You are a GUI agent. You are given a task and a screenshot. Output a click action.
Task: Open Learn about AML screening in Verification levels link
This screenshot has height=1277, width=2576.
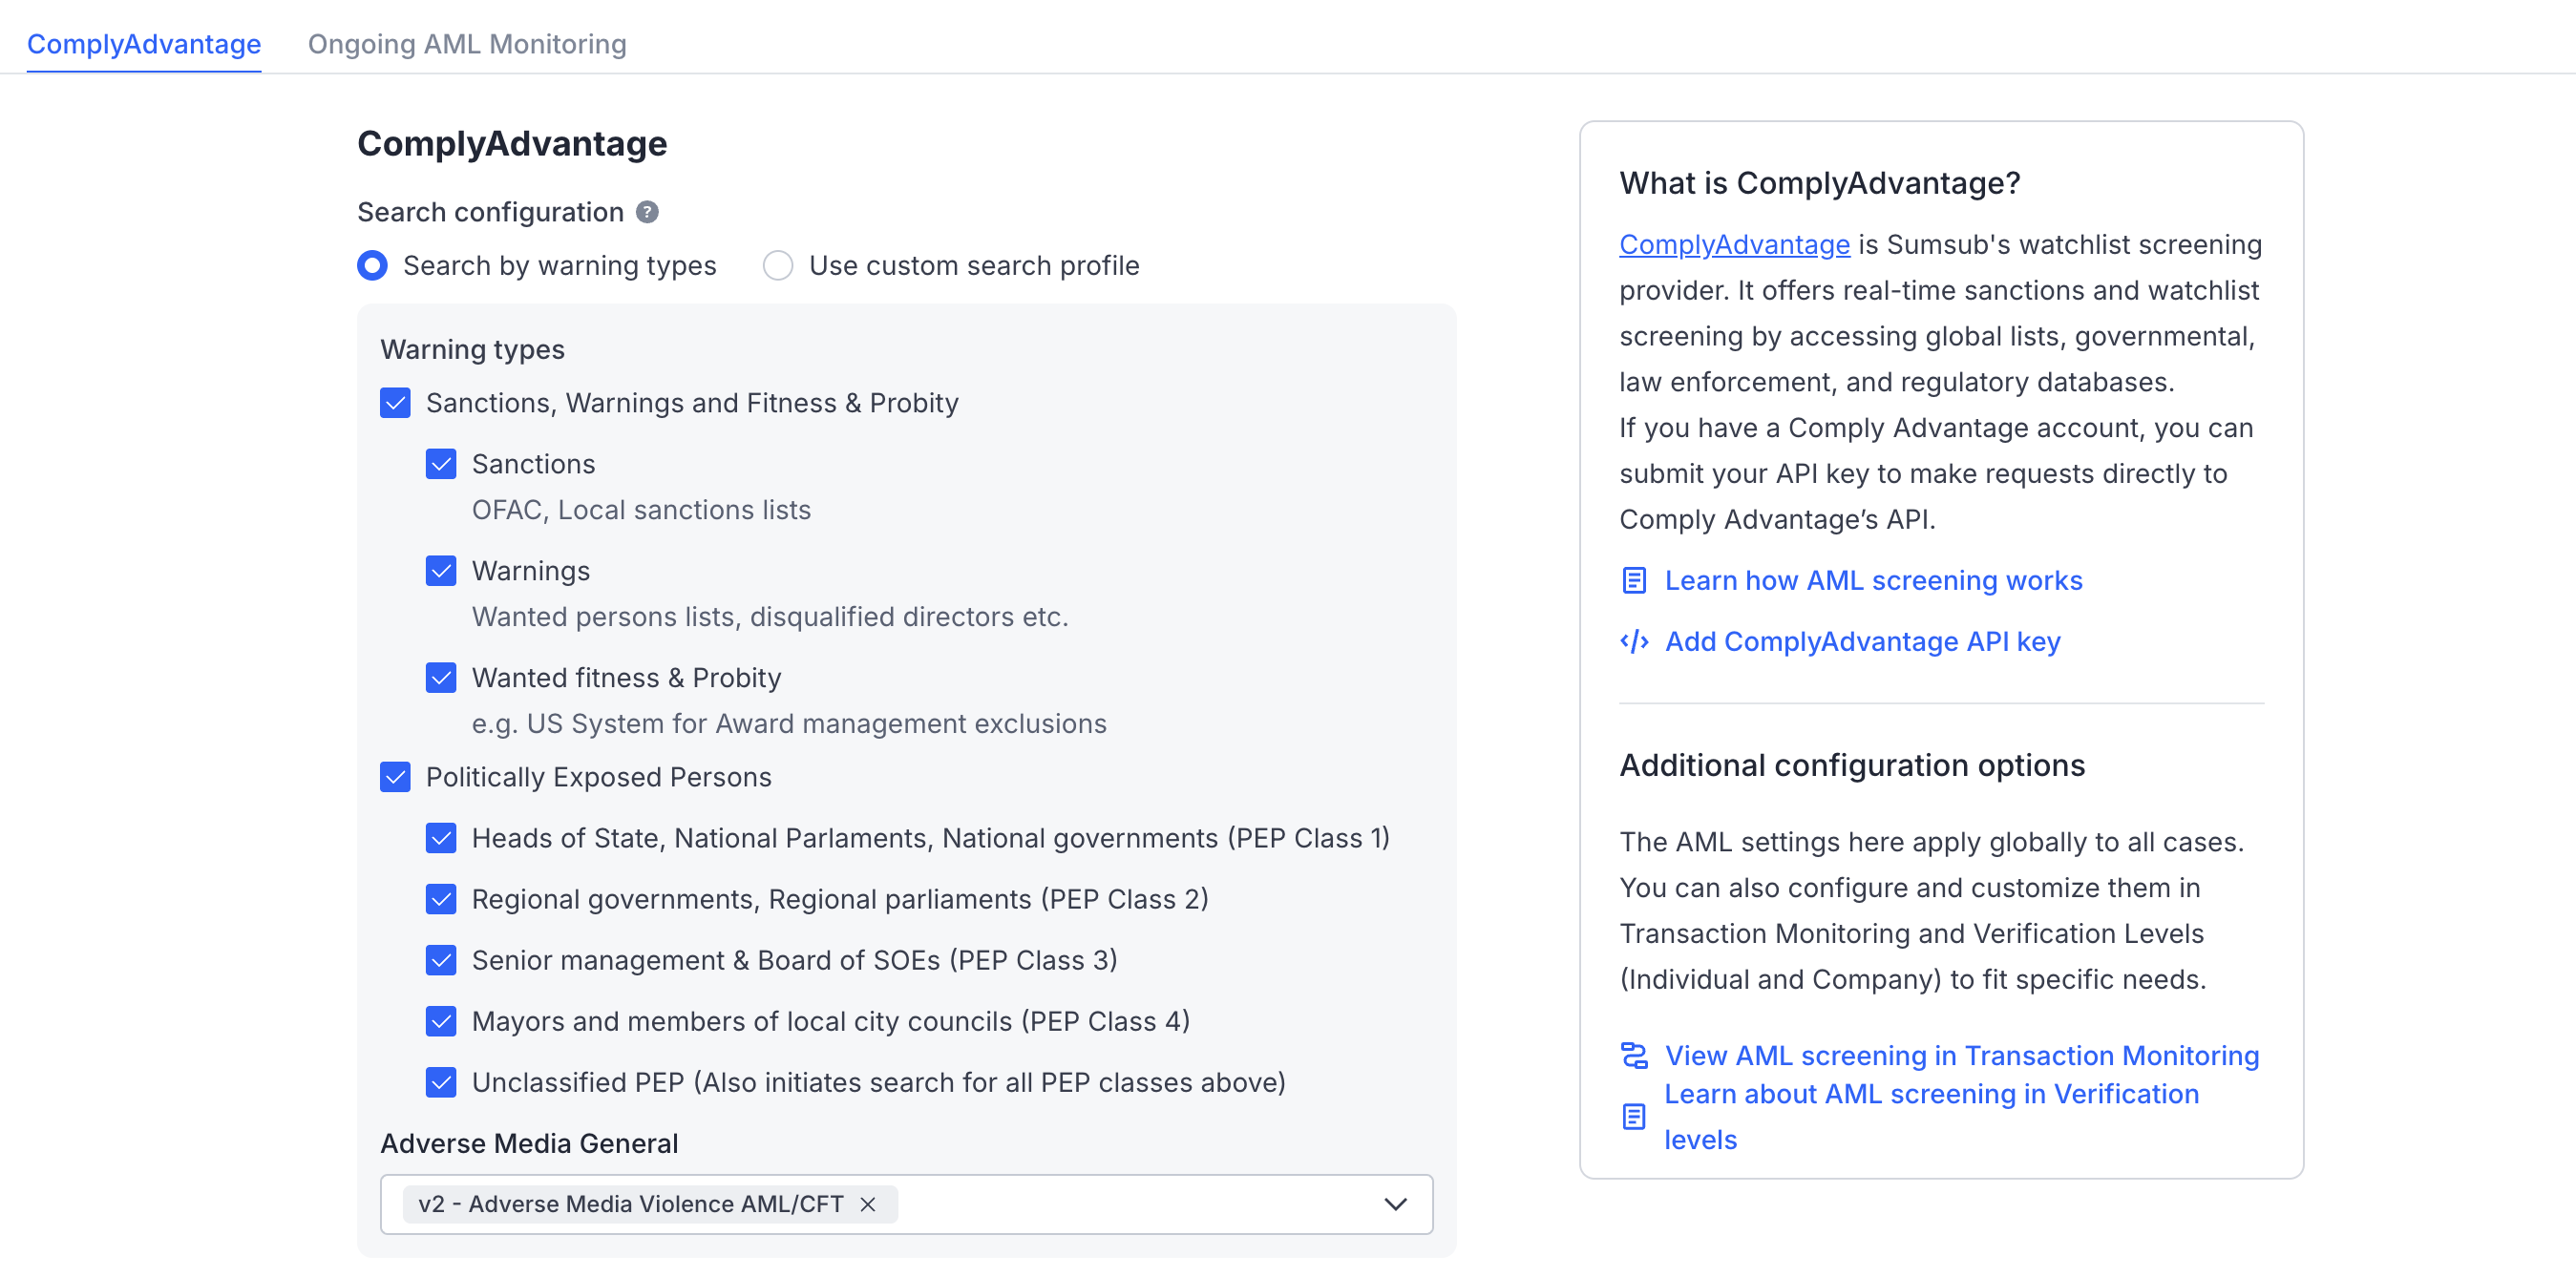click(x=1931, y=1117)
